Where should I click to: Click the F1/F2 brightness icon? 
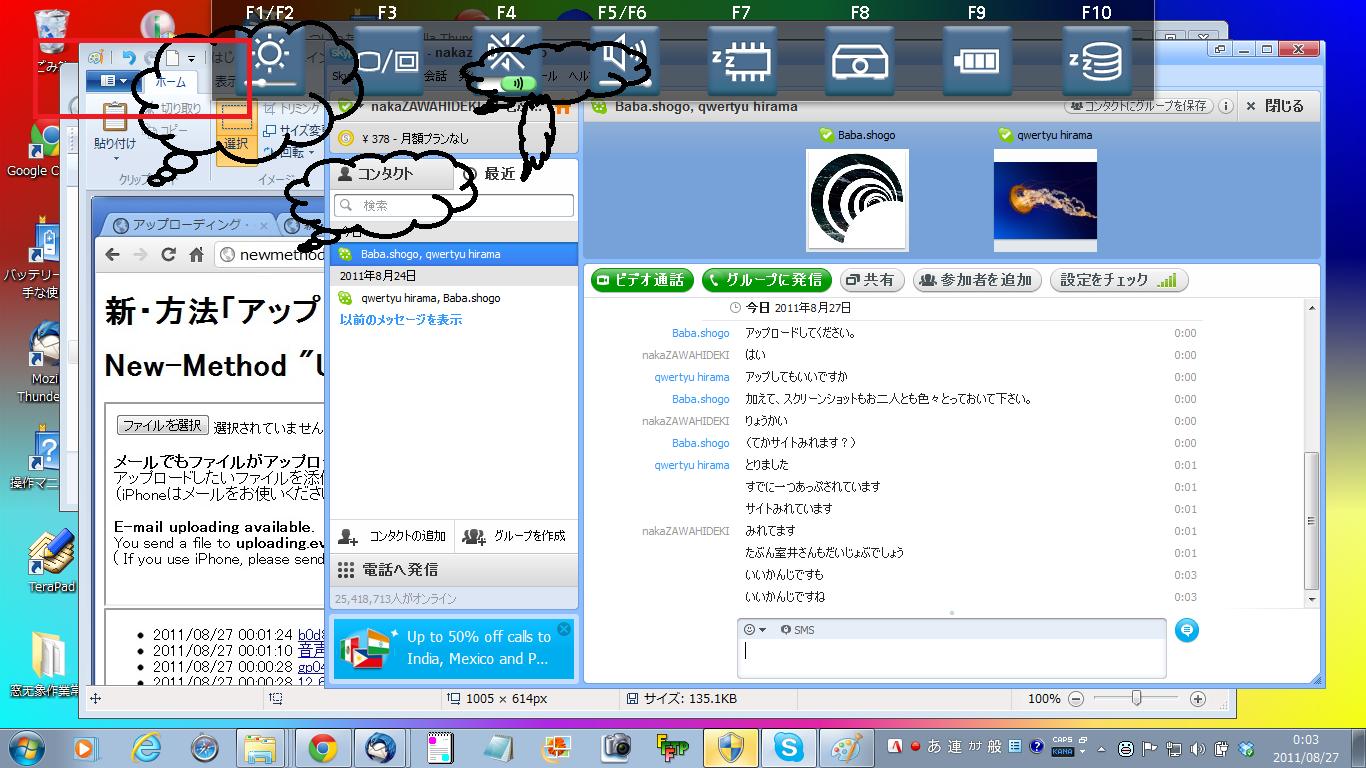(272, 60)
